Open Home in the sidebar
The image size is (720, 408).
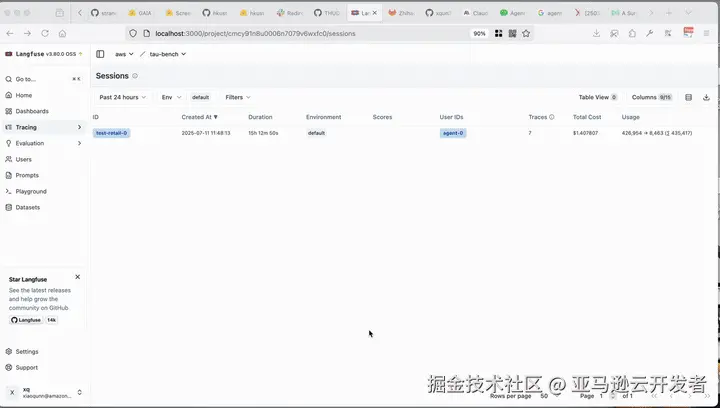[x=24, y=95]
